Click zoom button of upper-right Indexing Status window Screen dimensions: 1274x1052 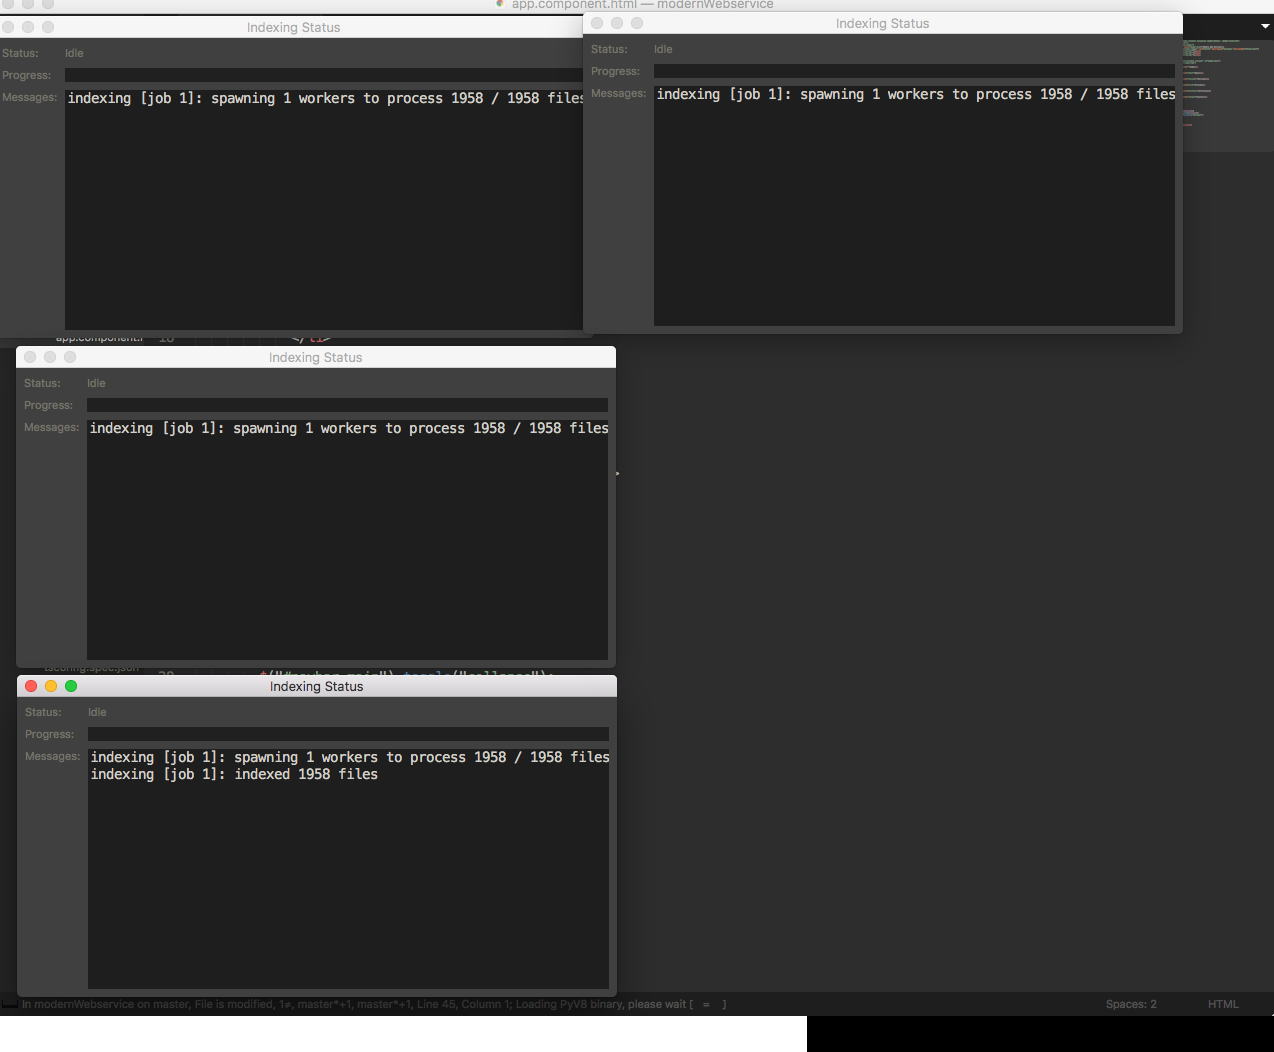pyautogui.click(x=637, y=23)
